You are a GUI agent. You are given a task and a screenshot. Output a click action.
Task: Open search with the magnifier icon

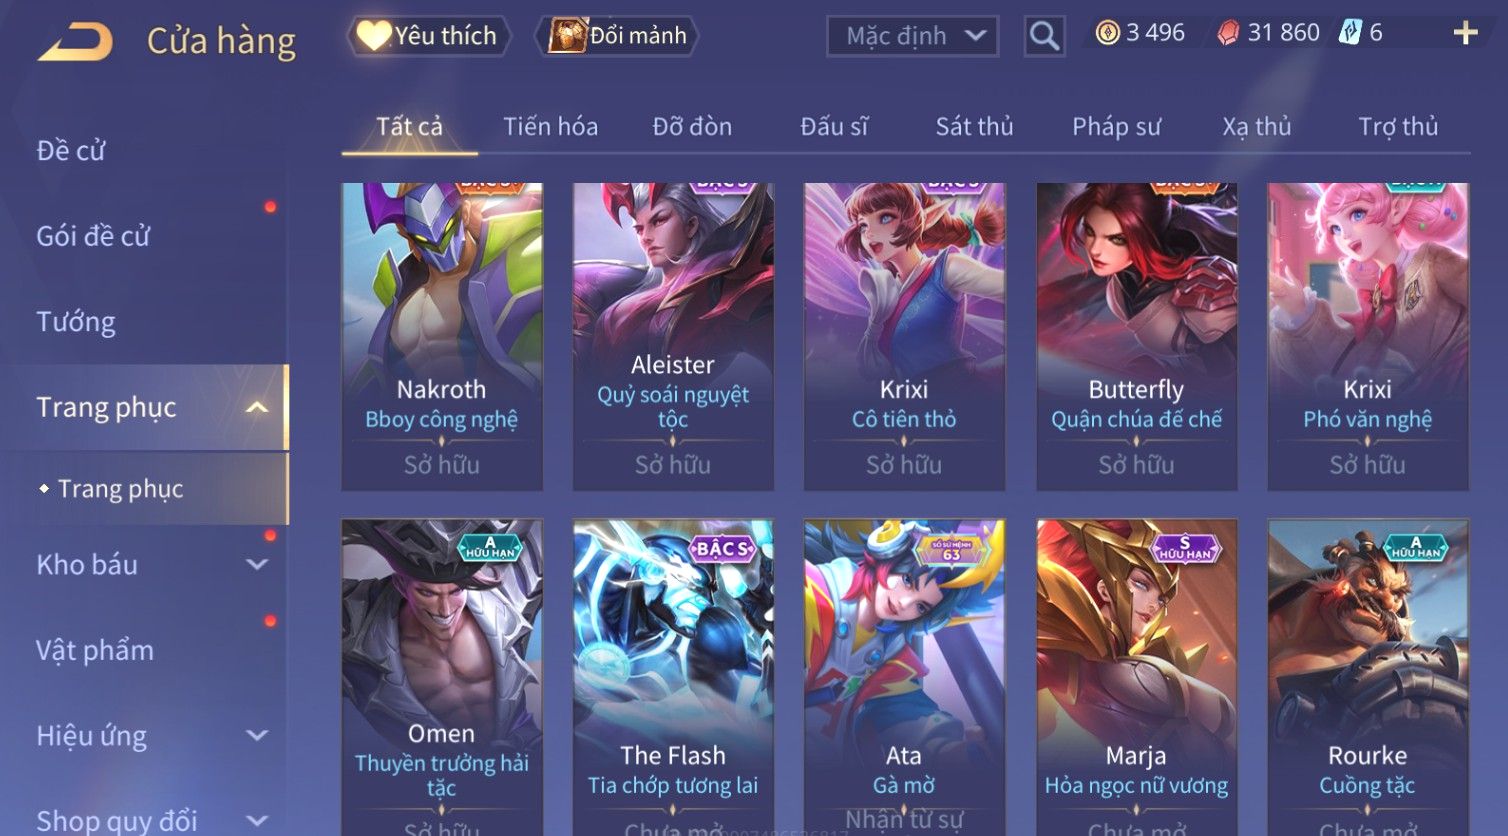point(1044,36)
